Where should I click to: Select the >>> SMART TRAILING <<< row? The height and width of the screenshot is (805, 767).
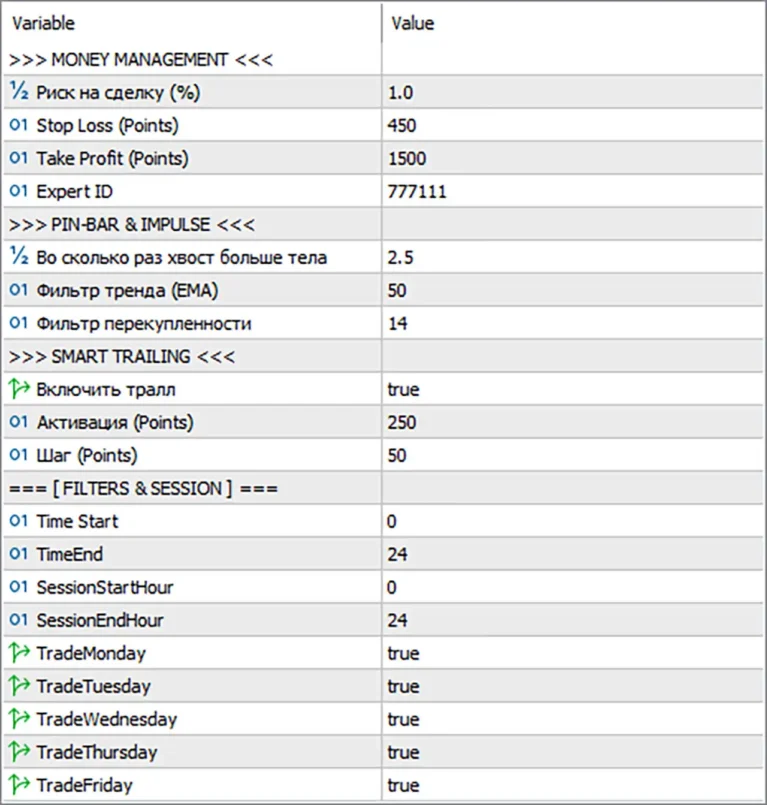(383, 356)
